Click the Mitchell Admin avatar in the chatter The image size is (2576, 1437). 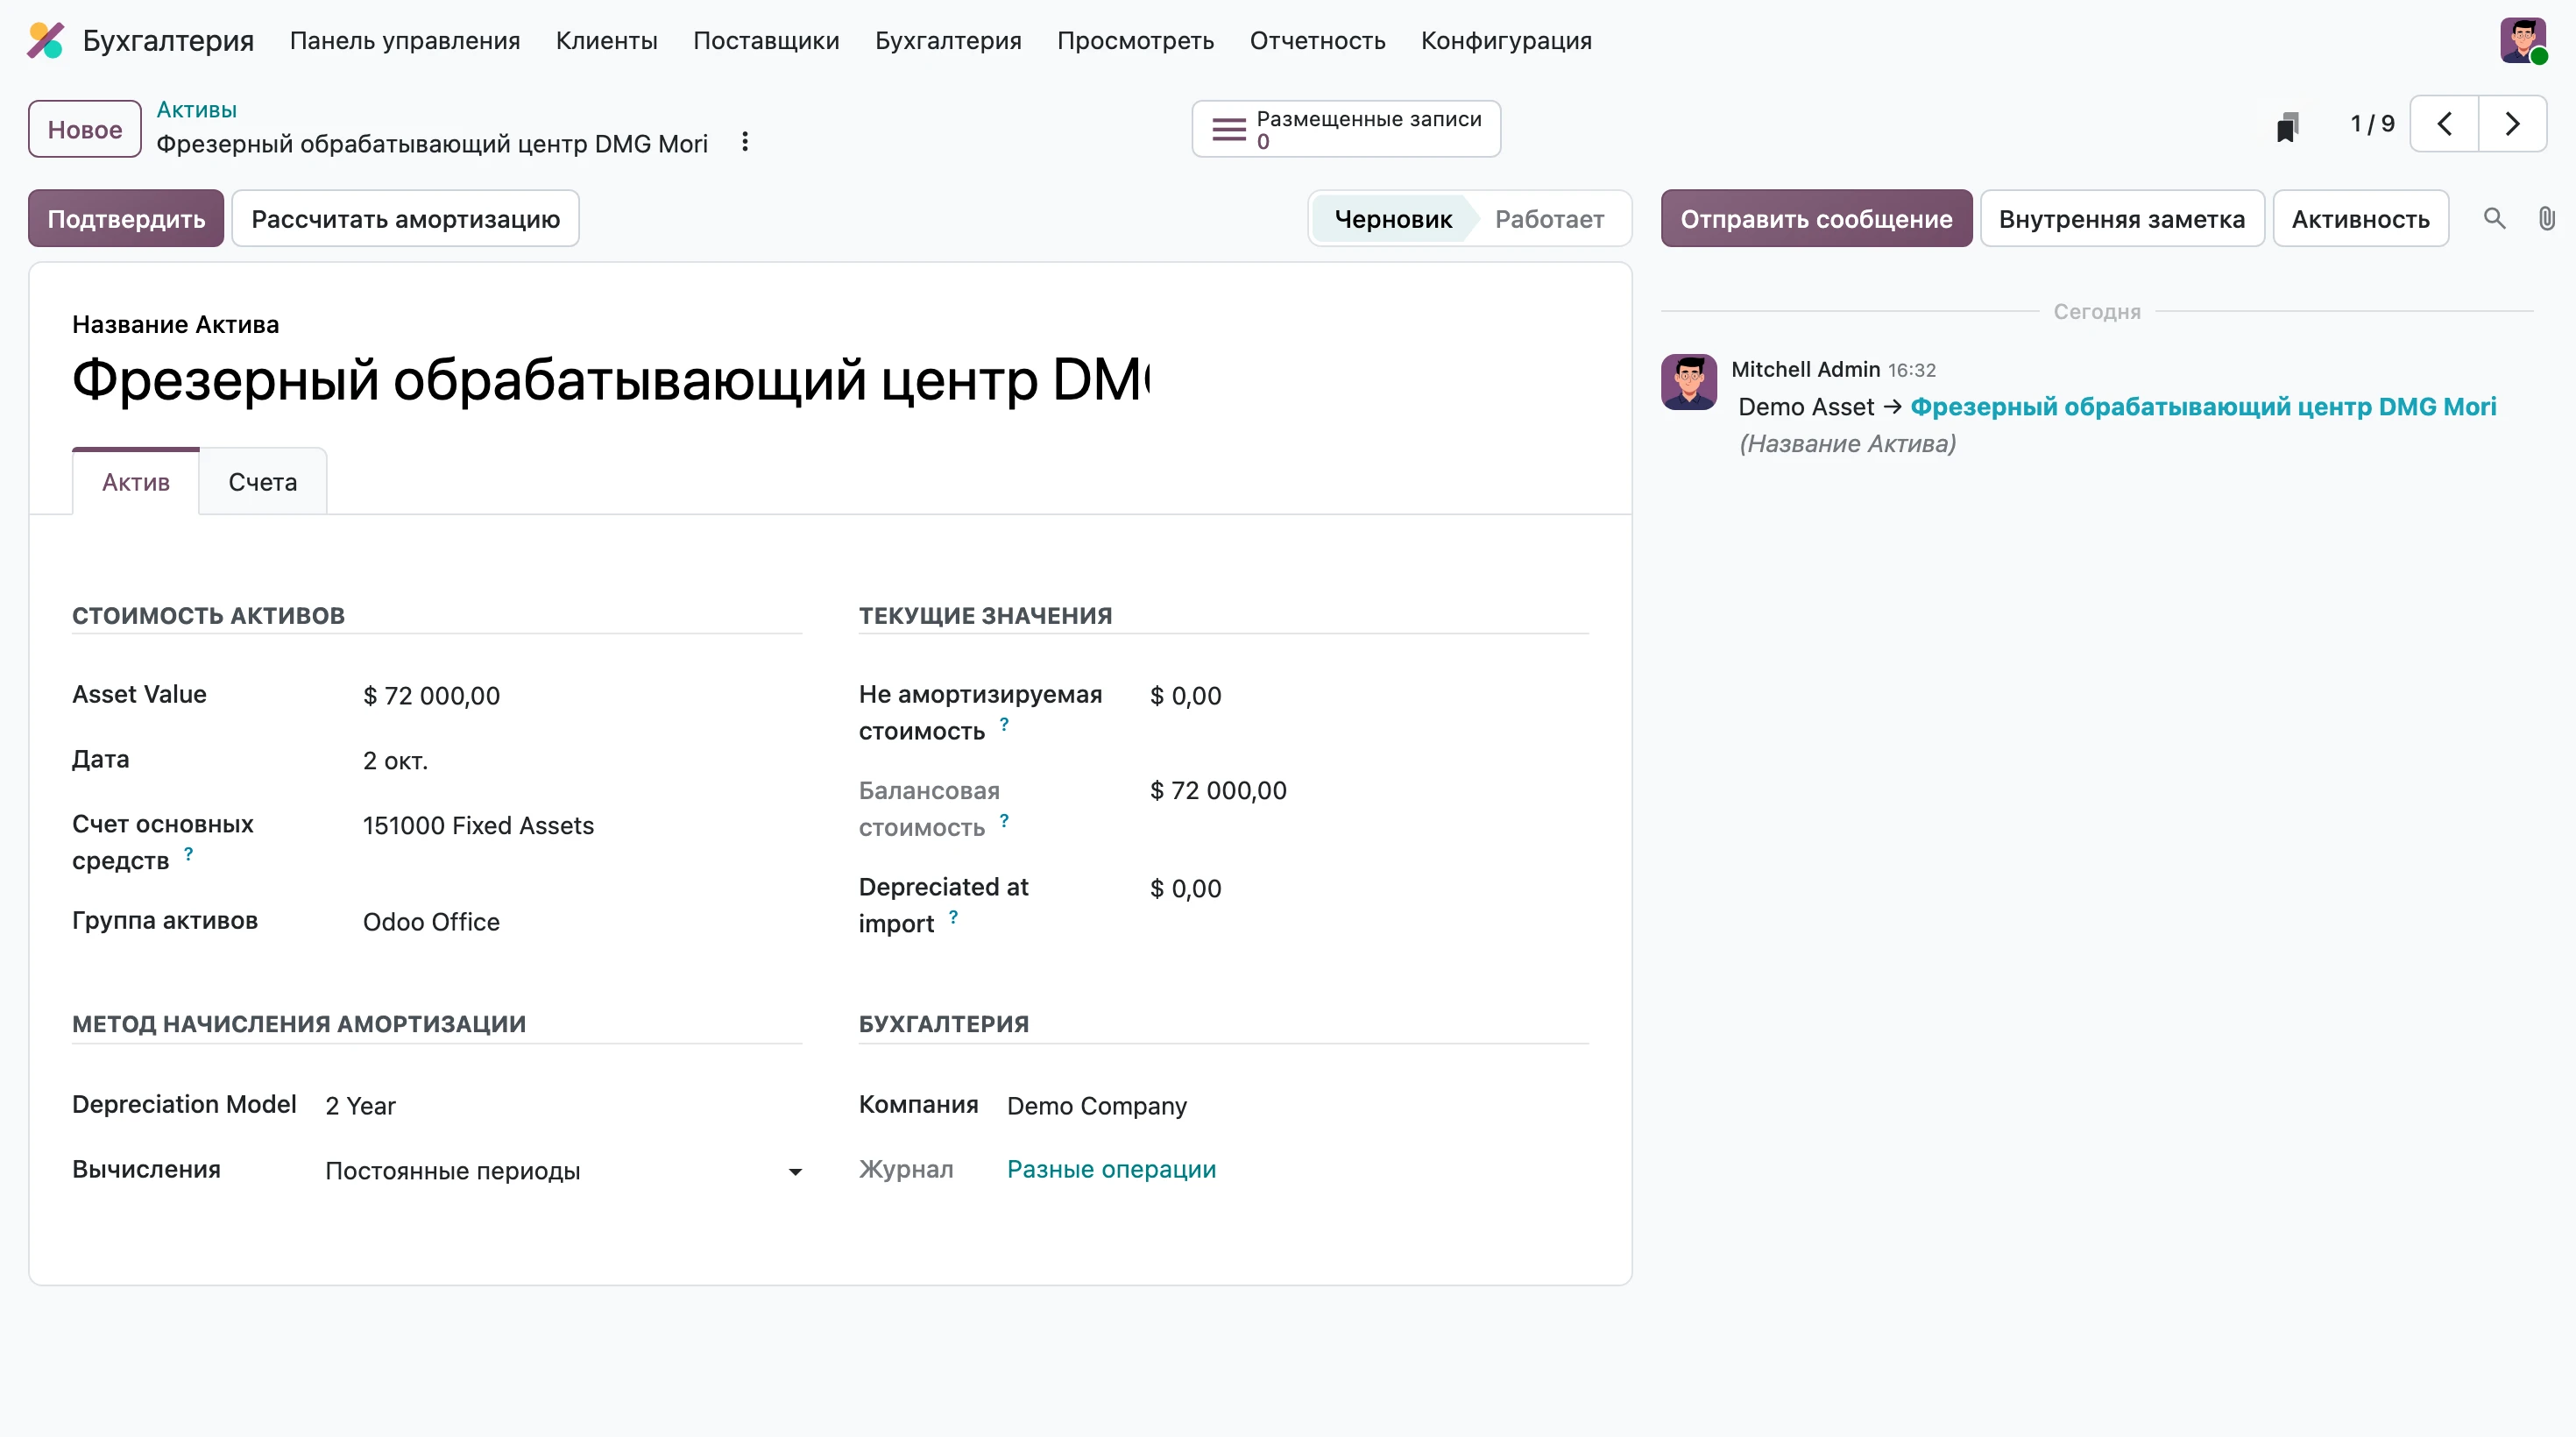[1689, 382]
